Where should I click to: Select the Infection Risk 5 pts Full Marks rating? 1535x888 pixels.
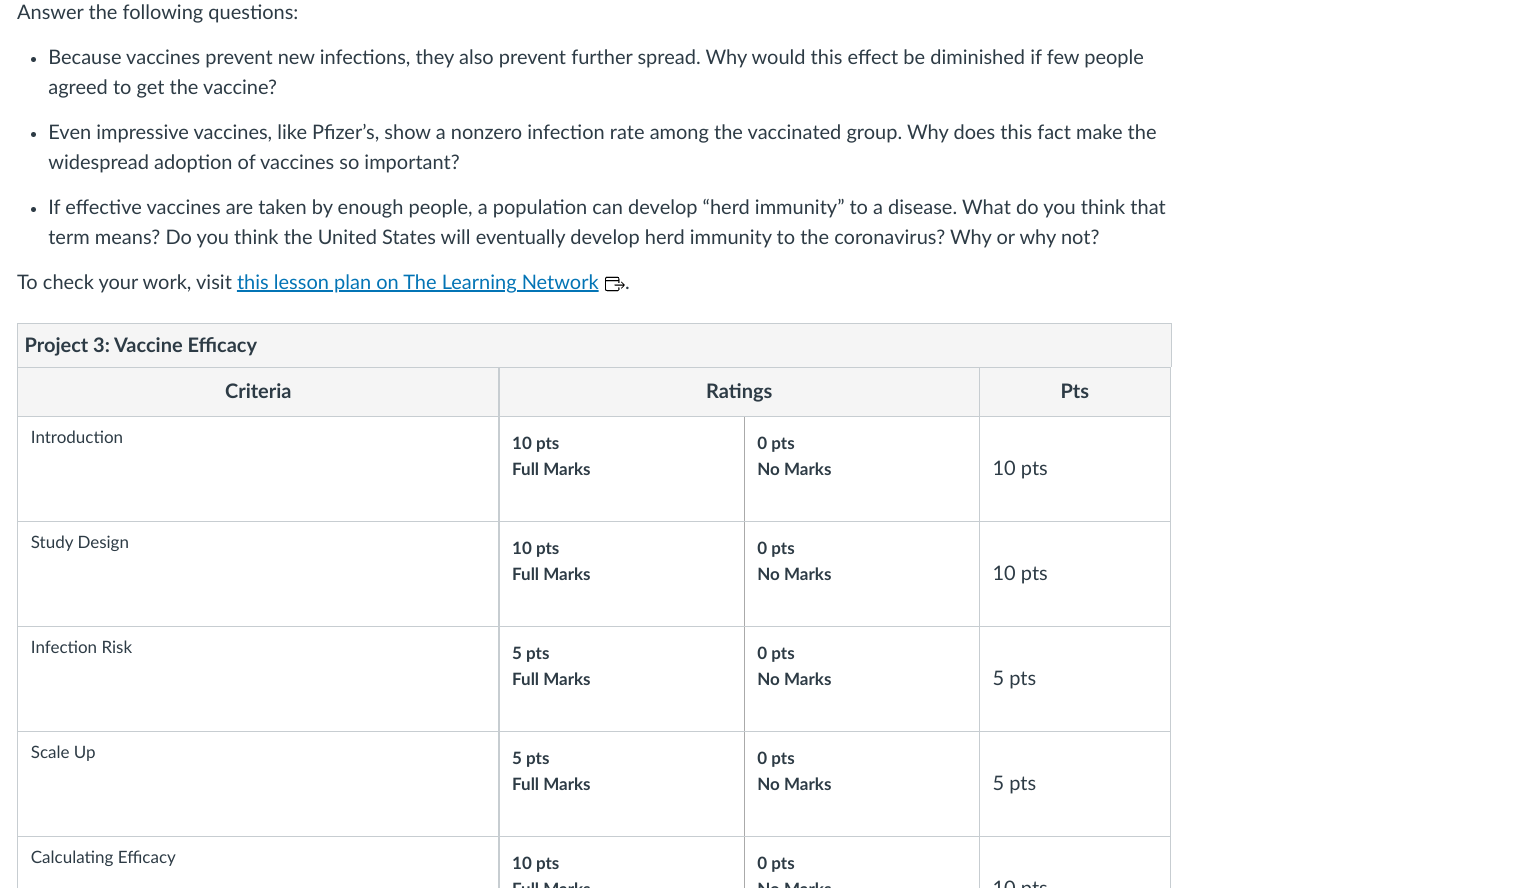click(x=621, y=679)
